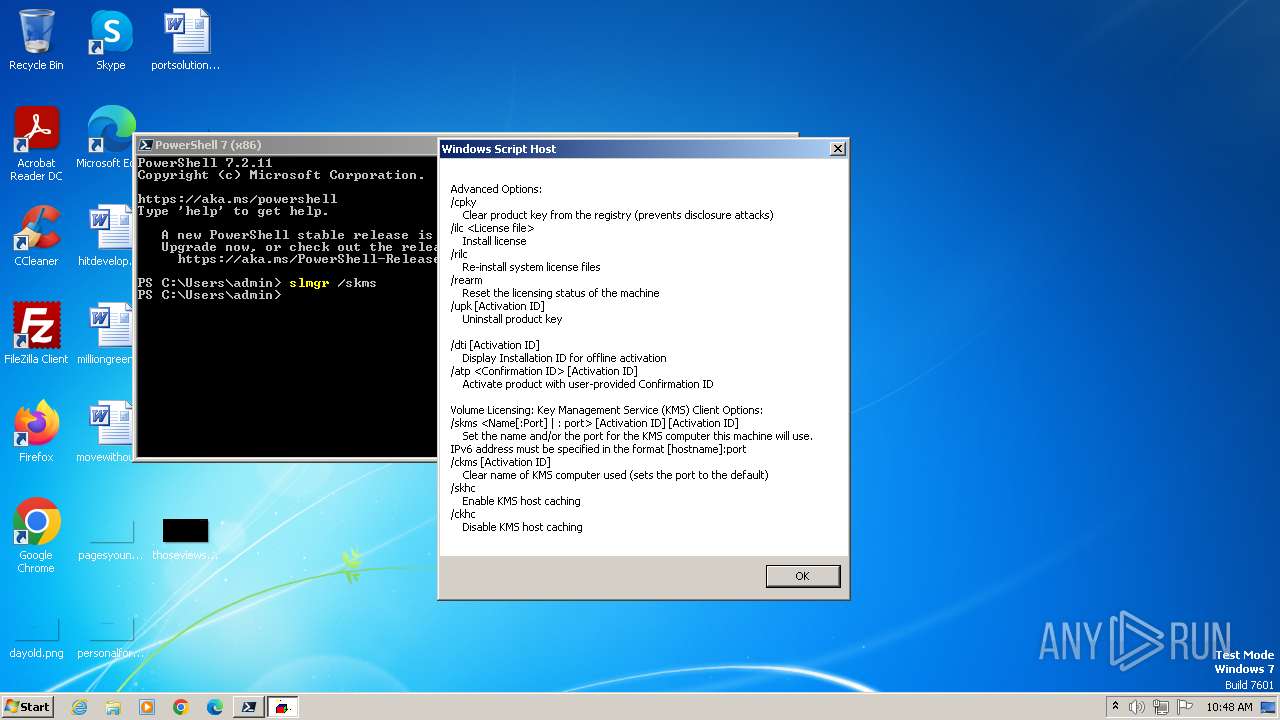Open the Recycle Bin desktop icon
This screenshot has height=720, width=1280.
click(36, 40)
